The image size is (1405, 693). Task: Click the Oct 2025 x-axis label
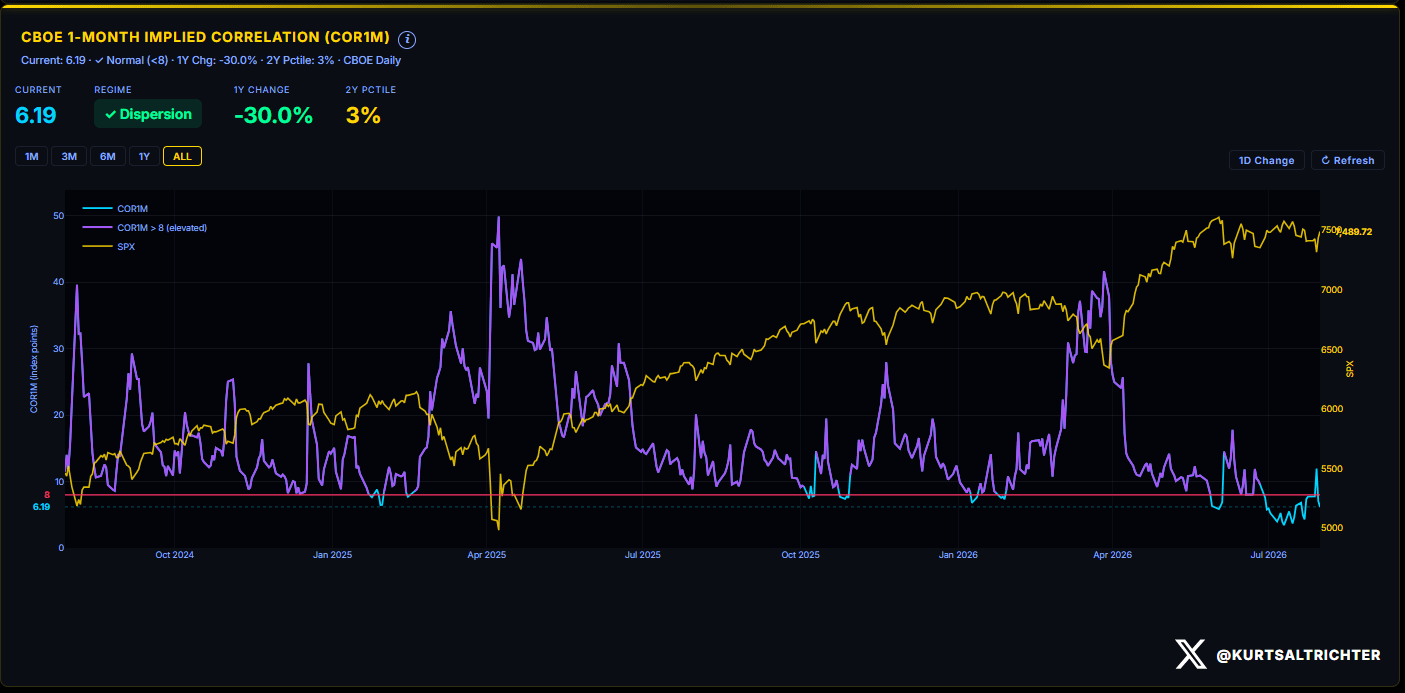(800, 554)
